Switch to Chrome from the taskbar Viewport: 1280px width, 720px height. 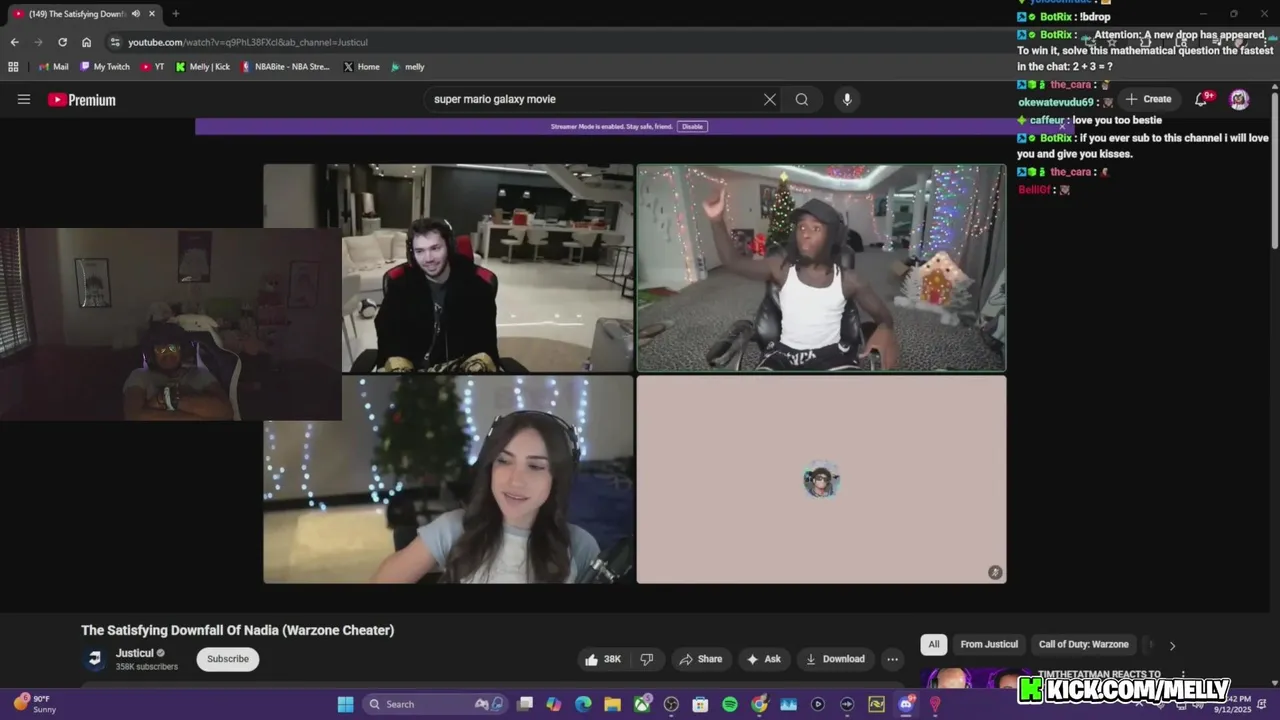759,704
